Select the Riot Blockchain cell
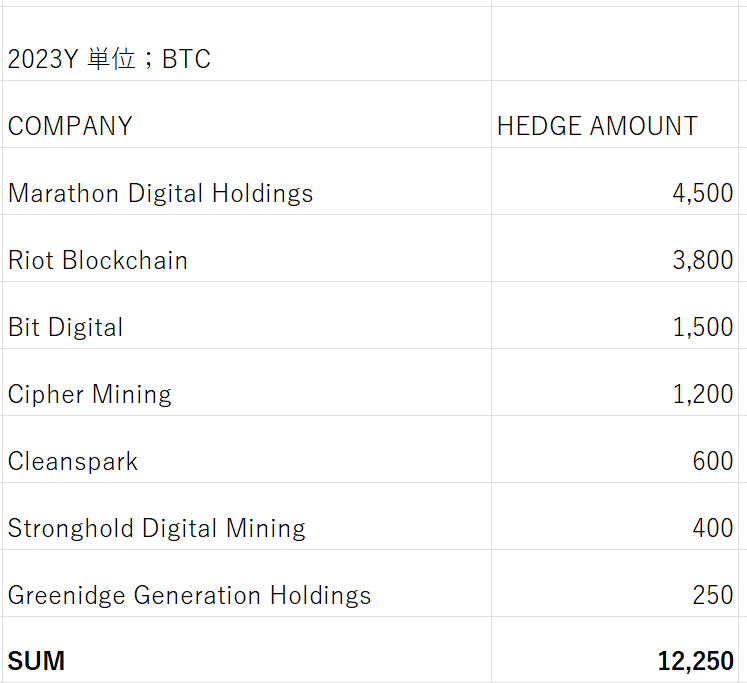 pyautogui.click(x=98, y=260)
